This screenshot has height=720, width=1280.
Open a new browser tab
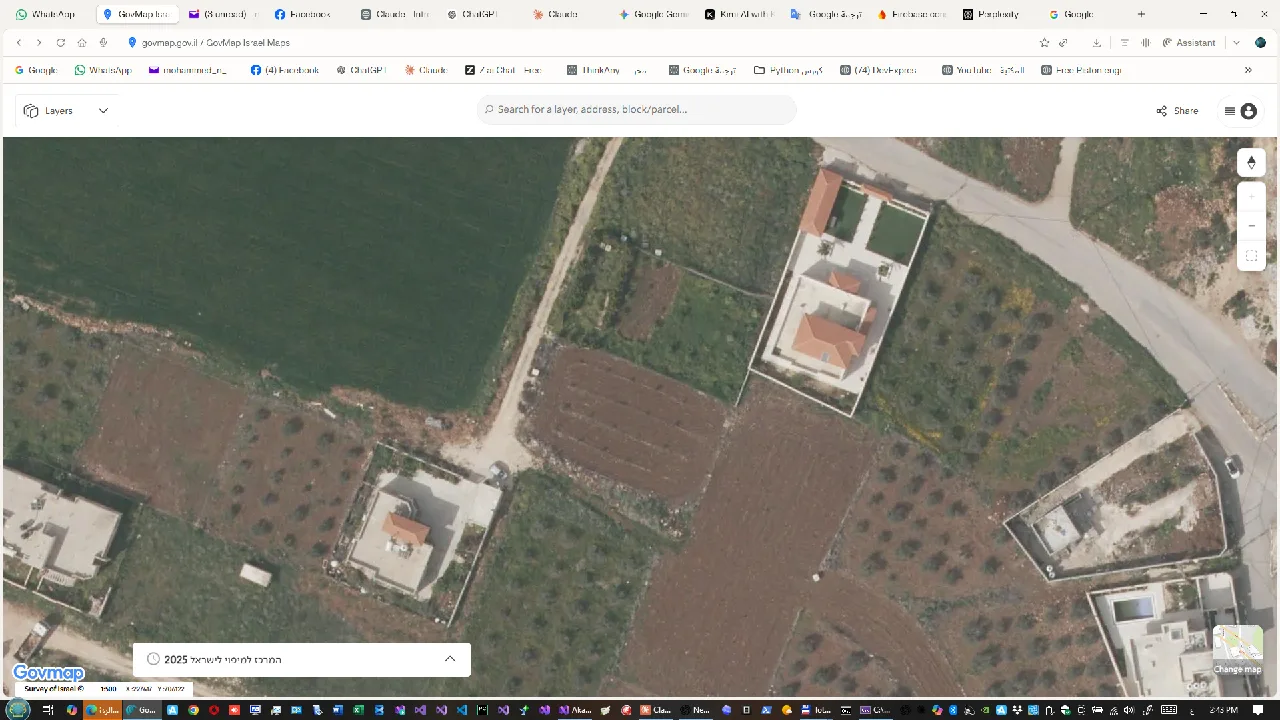[1142, 14]
